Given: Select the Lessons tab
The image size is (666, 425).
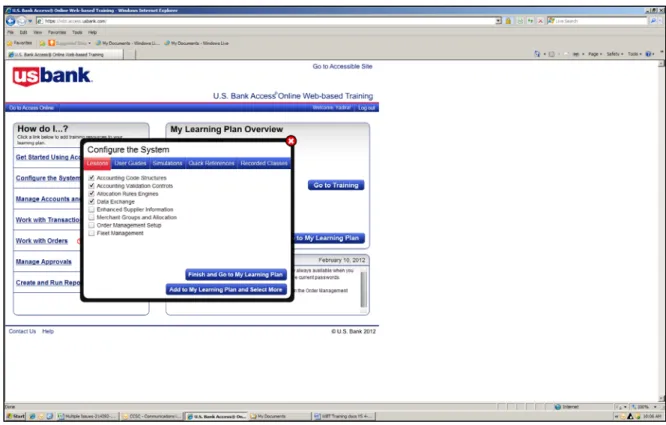Looking at the screenshot, I should 97,163.
